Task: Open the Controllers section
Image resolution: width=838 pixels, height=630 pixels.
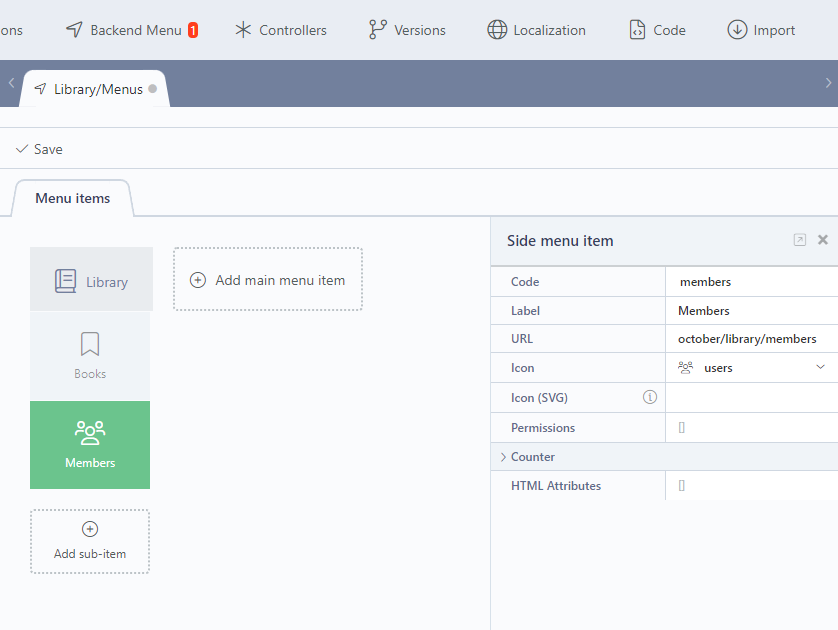Action: pos(281,30)
